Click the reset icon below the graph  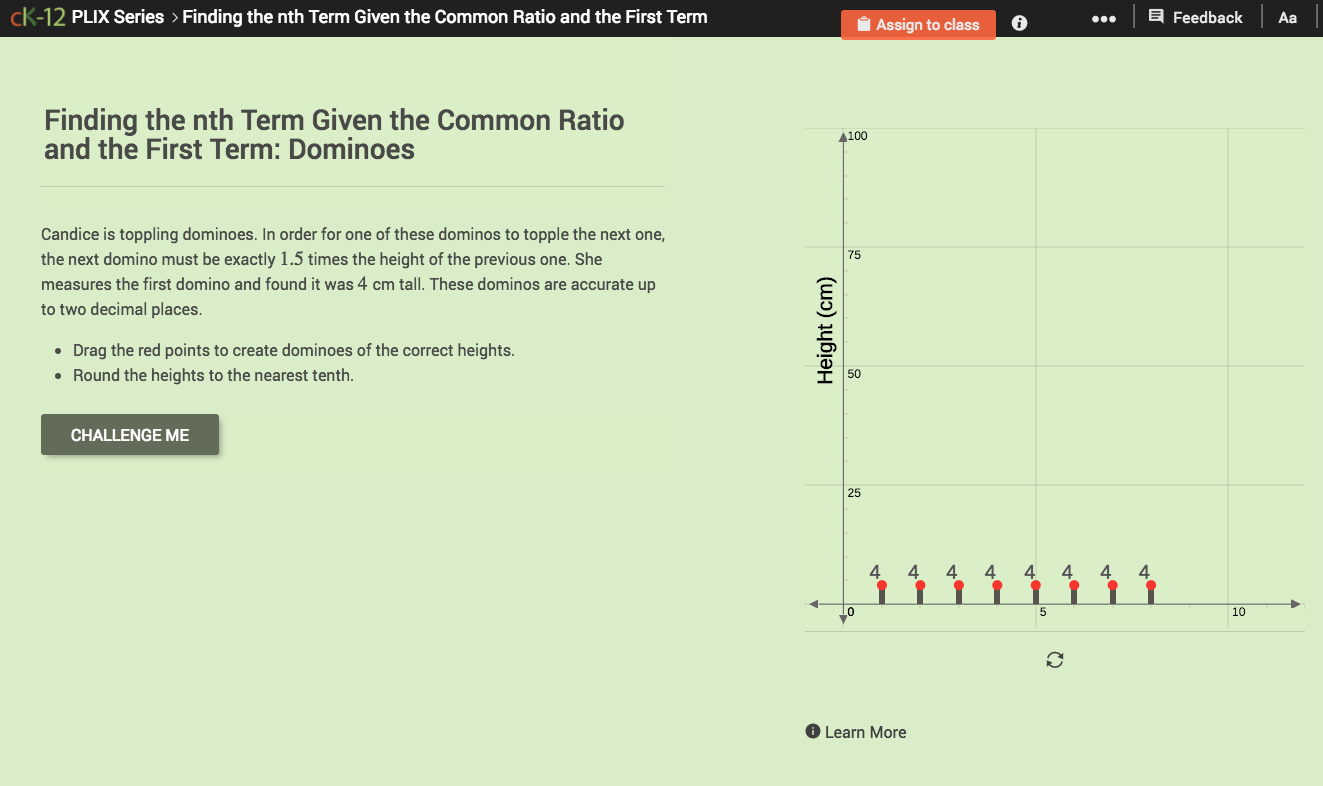point(1054,659)
